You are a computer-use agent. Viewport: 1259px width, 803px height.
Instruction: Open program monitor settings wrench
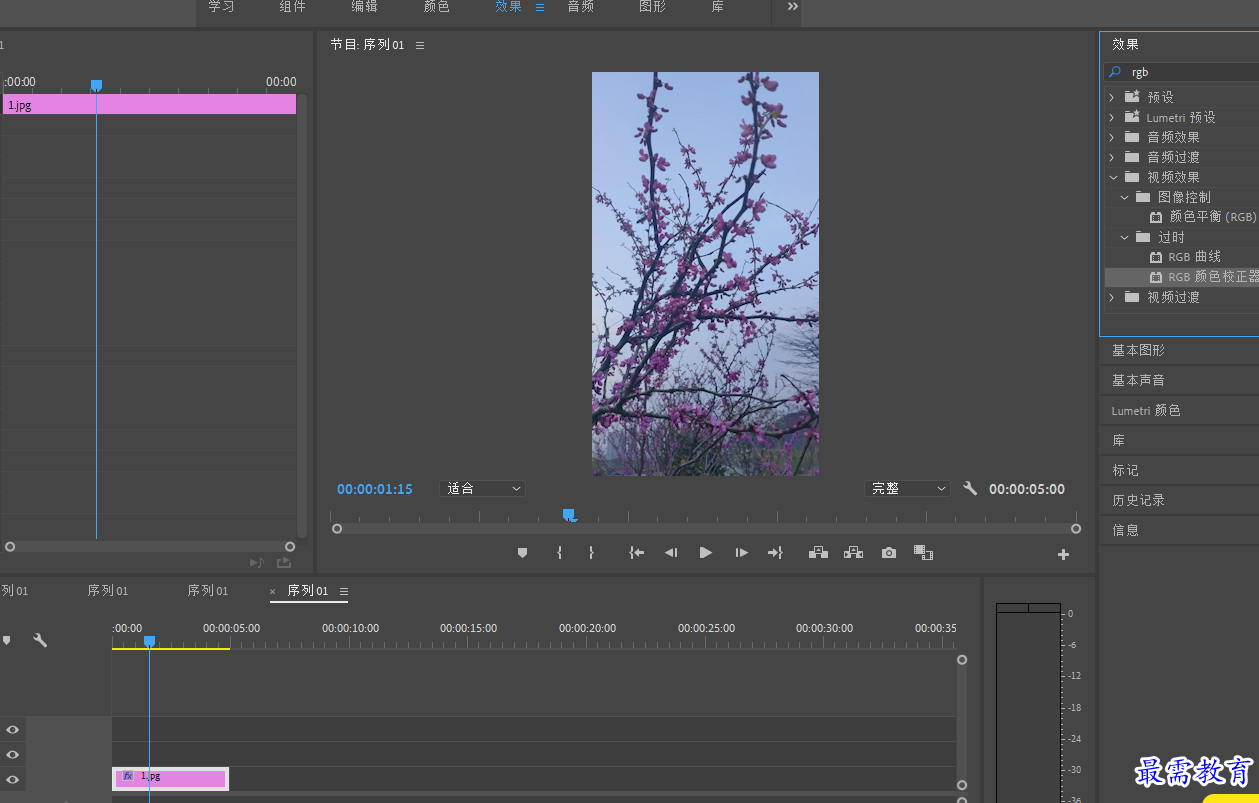pos(970,489)
